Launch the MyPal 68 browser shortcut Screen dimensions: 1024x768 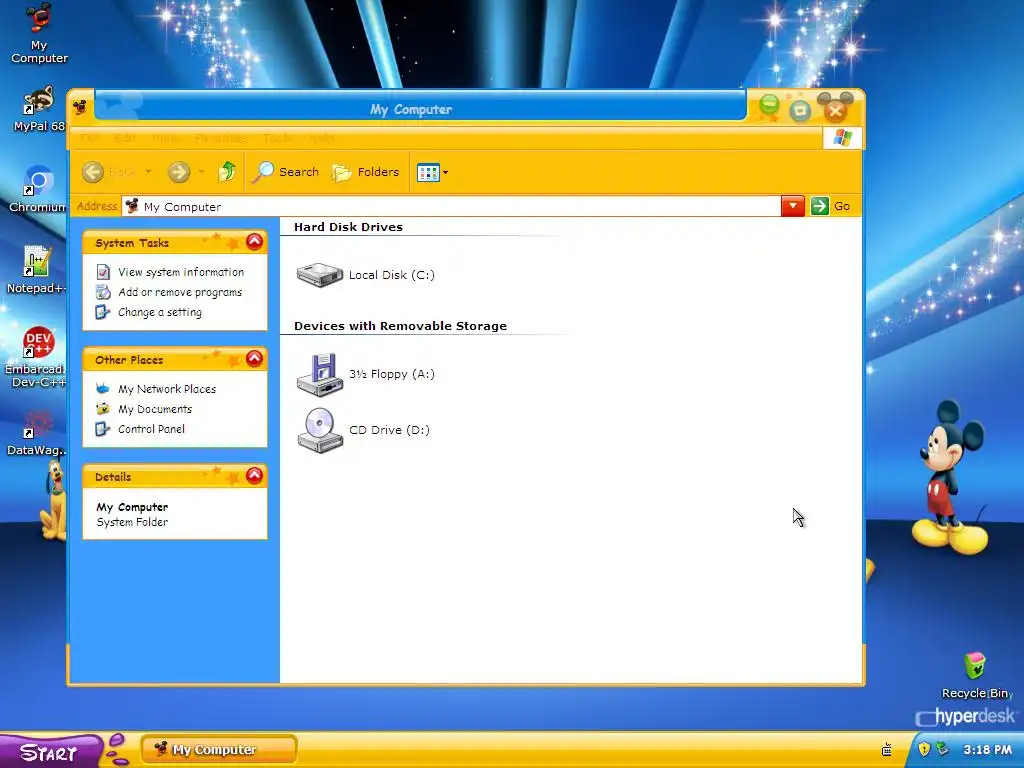coord(39,109)
